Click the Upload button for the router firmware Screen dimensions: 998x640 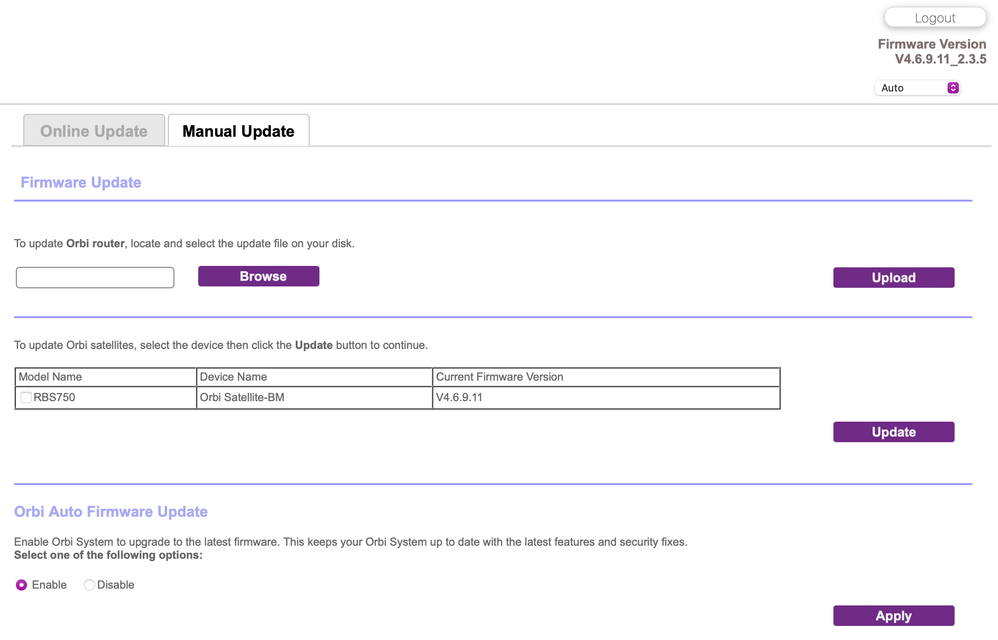pyautogui.click(x=893, y=277)
